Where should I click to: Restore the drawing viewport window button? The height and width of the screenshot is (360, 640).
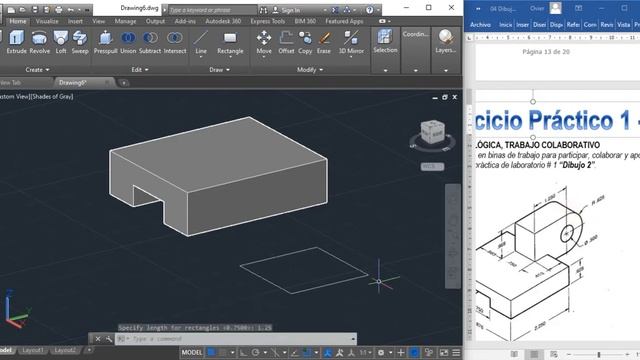444,97
